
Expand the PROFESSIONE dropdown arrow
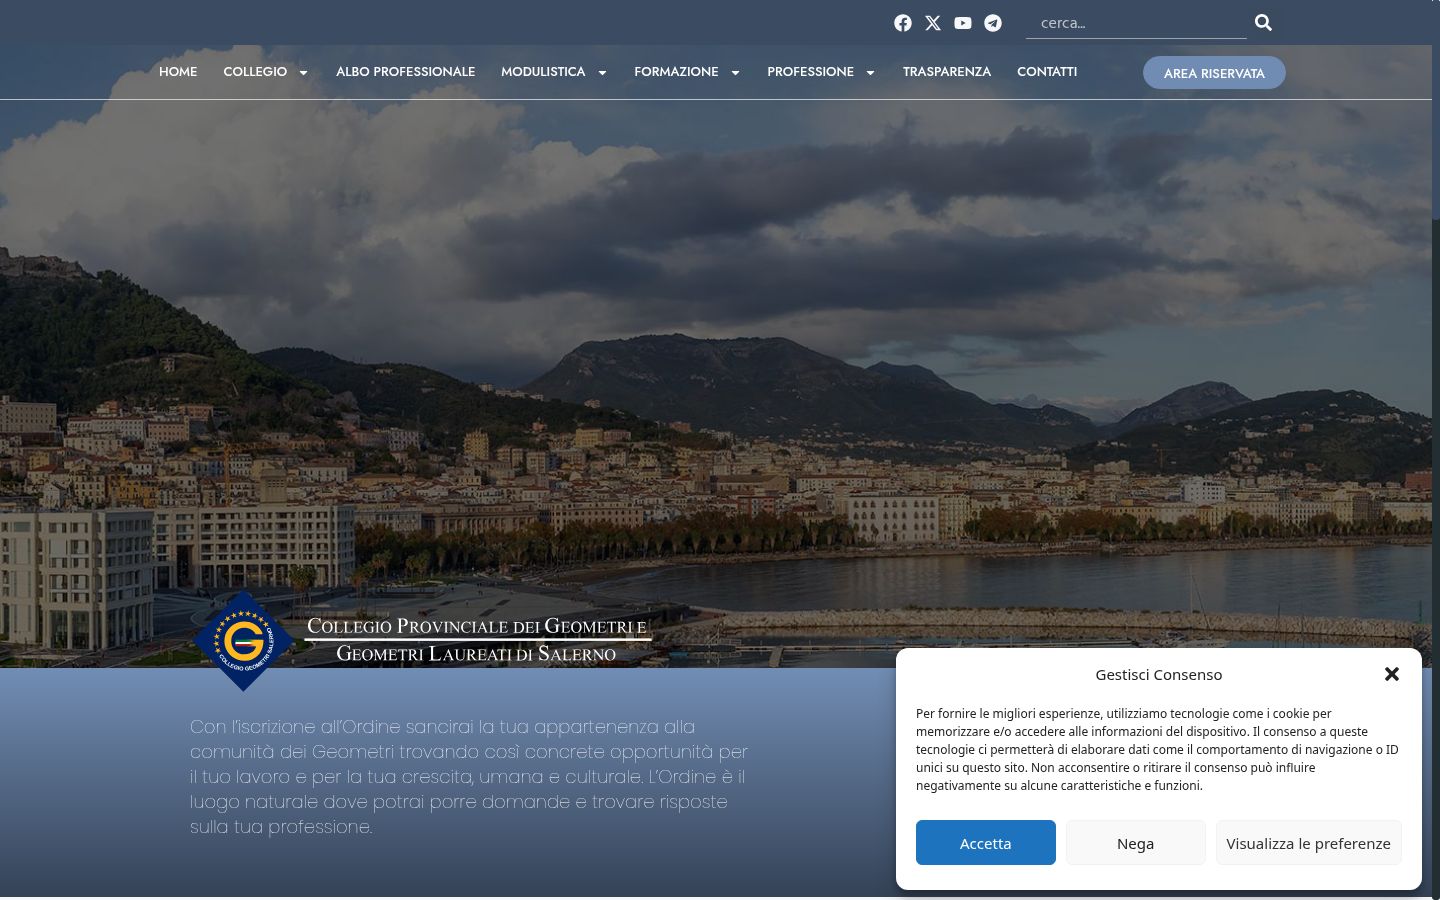click(x=870, y=72)
